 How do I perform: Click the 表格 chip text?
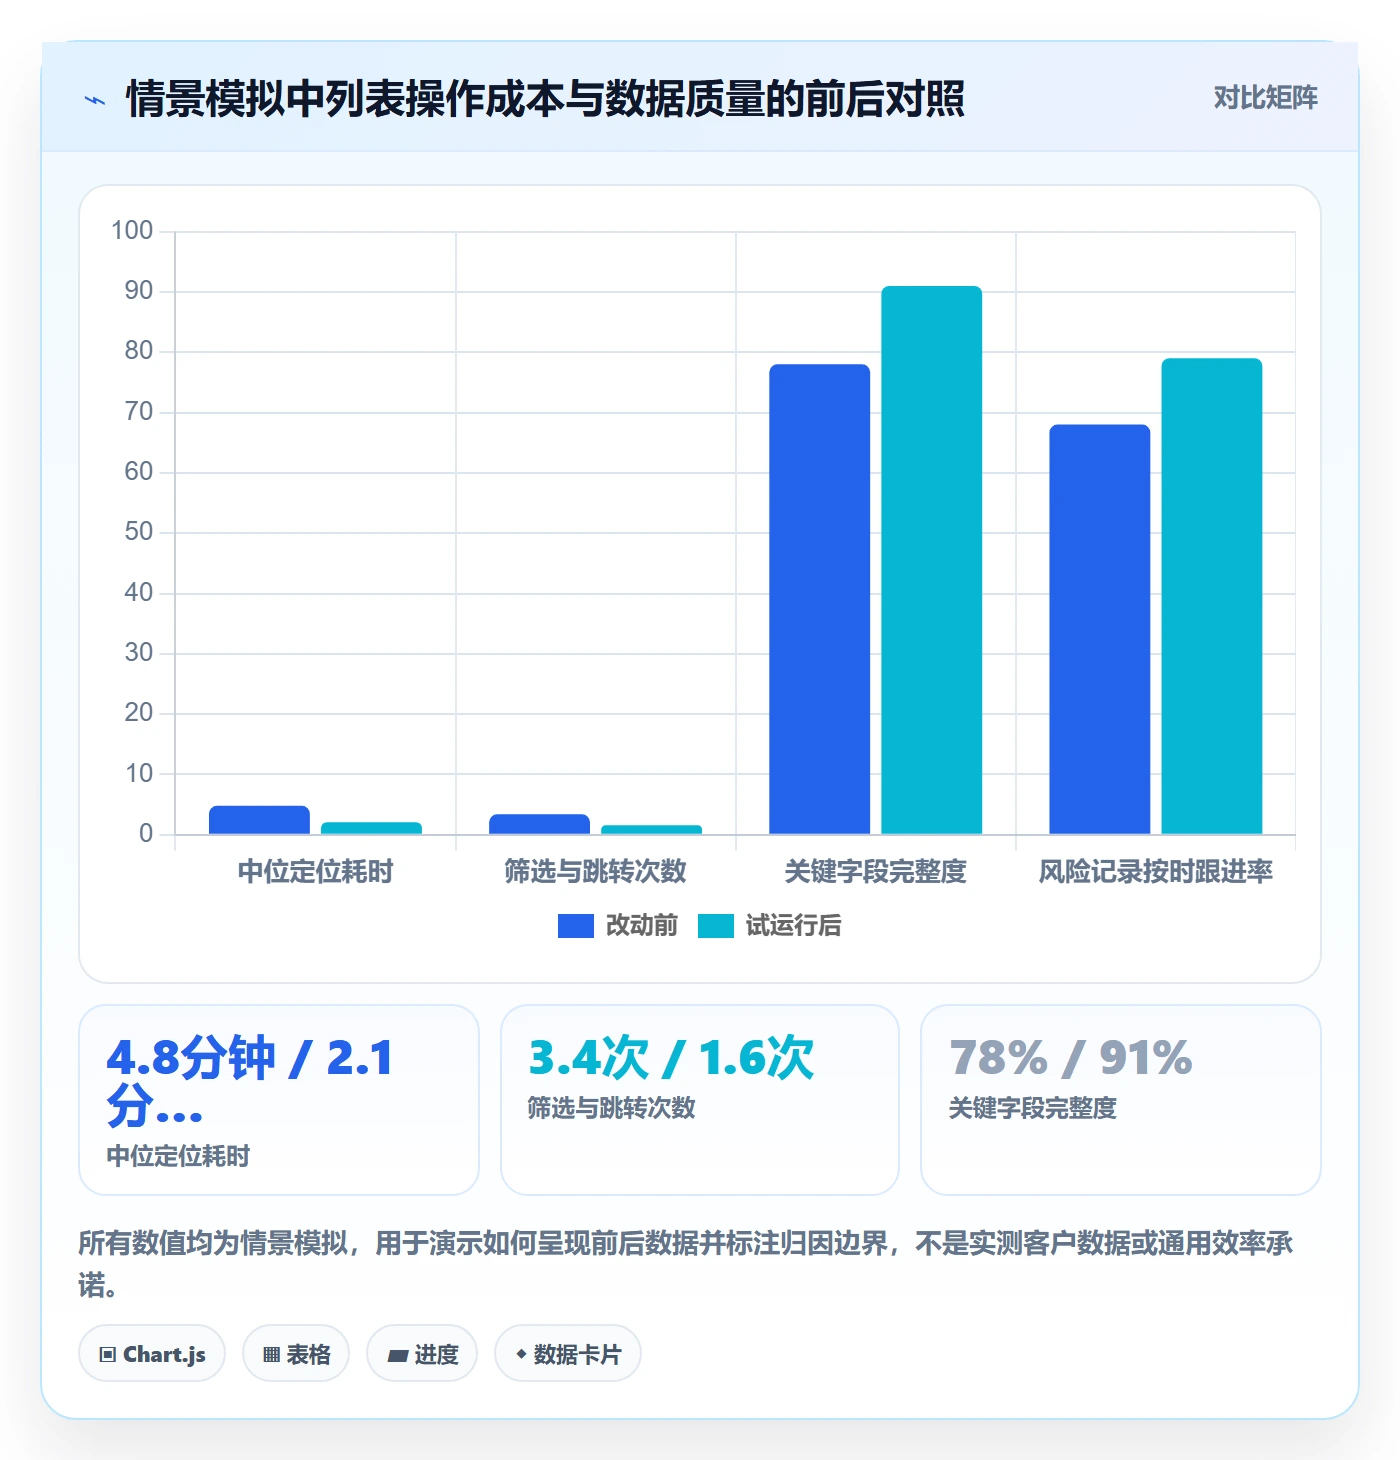tap(308, 1355)
